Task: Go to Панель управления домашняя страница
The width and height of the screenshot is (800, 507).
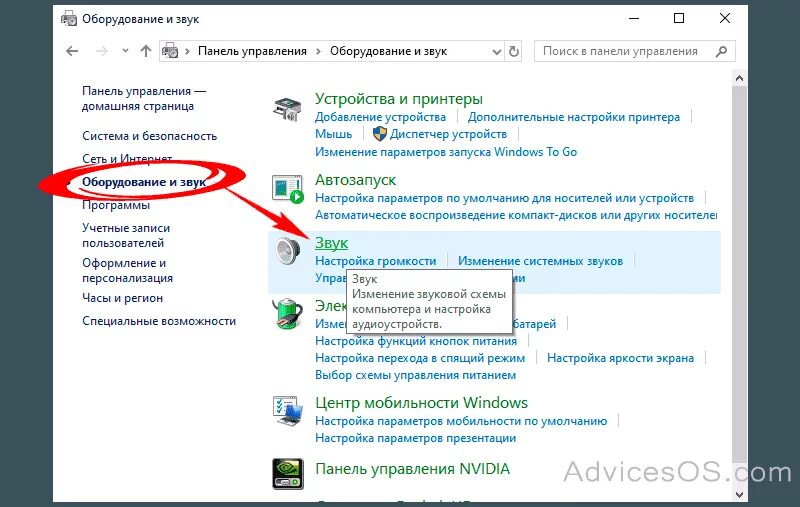Action: [x=144, y=98]
